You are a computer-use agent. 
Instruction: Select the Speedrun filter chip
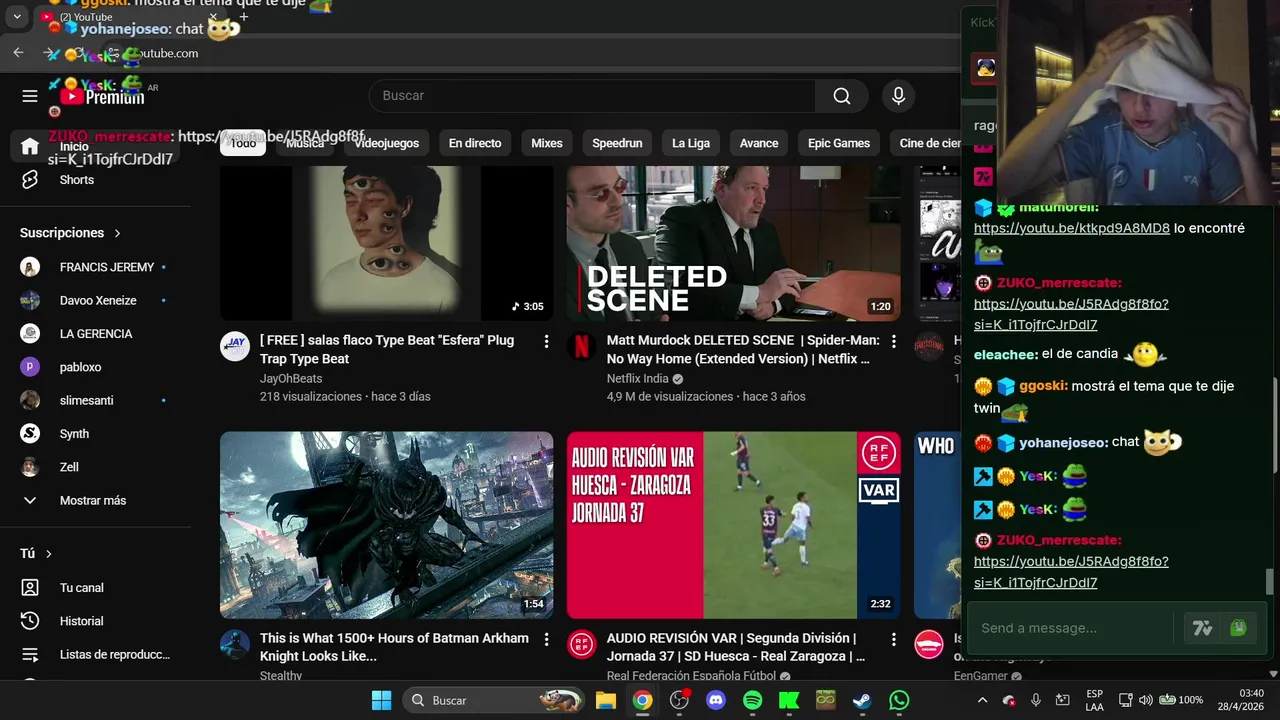coord(617,143)
